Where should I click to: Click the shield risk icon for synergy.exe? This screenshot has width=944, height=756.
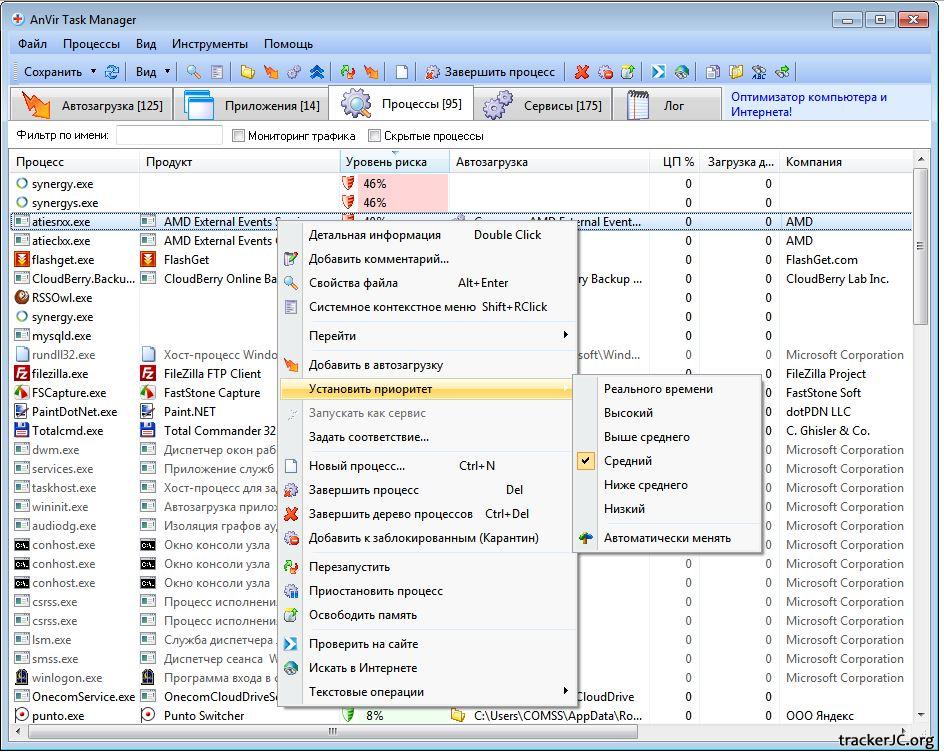[x=349, y=184]
